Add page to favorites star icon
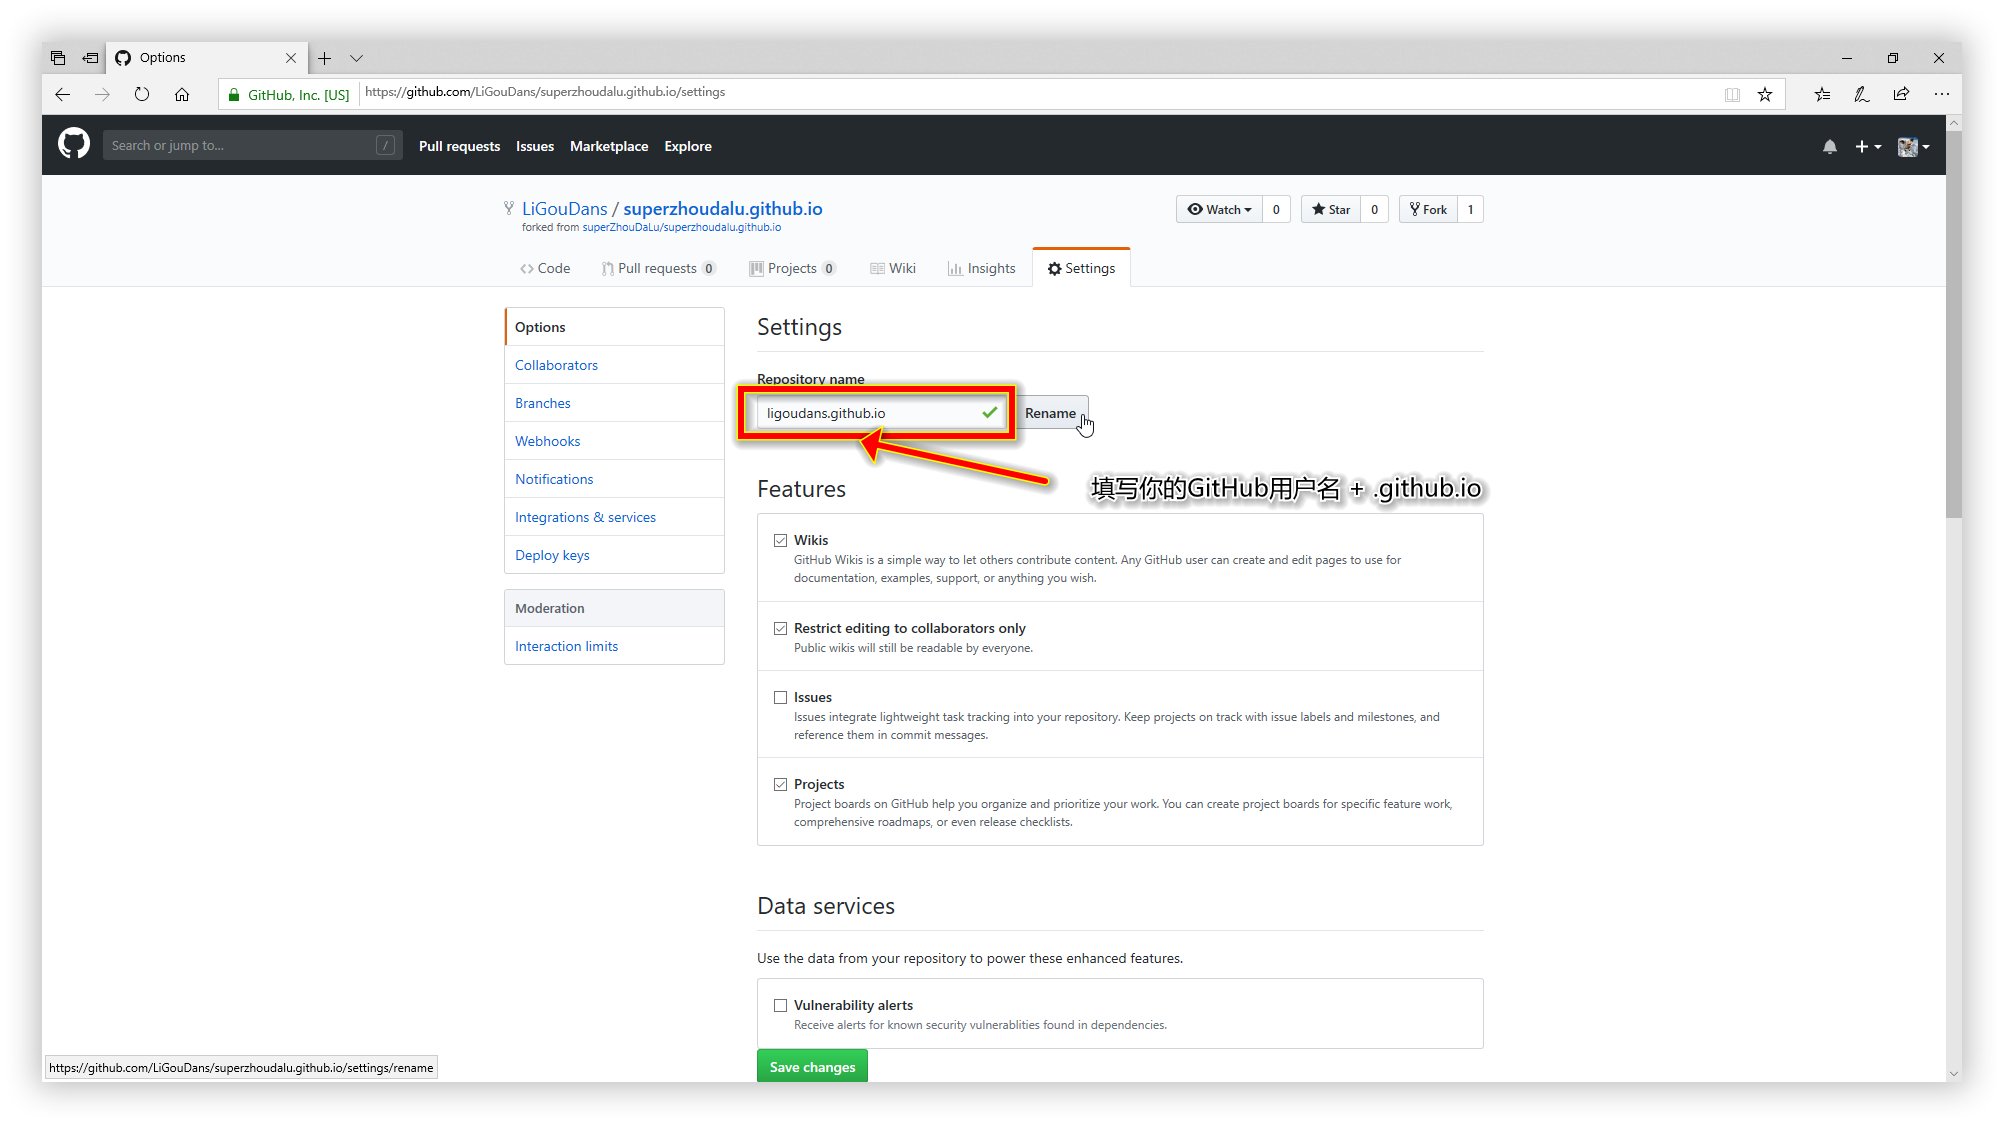 point(1765,94)
